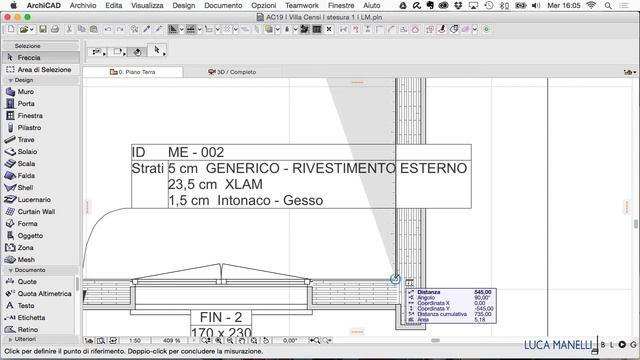Expand the Ulteriori toolbox section
The image size is (640, 360).
pyautogui.click(x=11, y=339)
